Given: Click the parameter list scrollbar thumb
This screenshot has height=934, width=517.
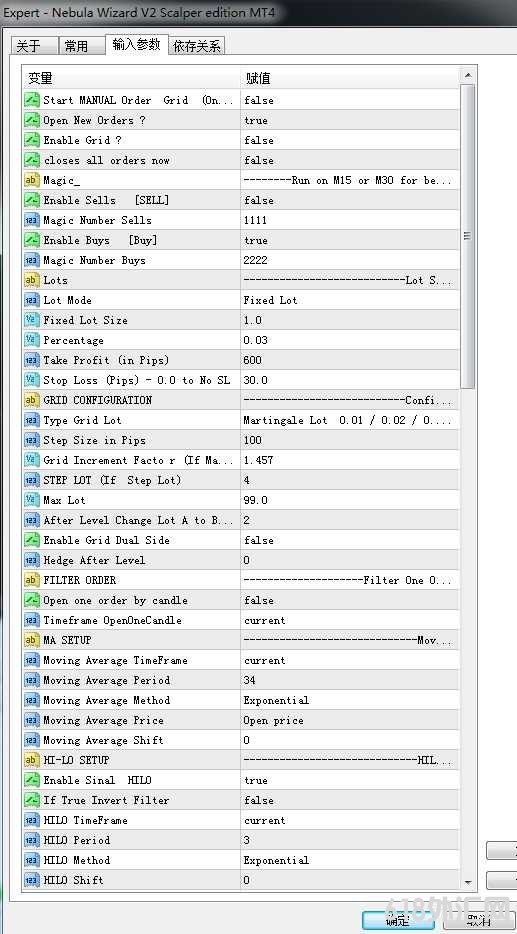Looking at the screenshot, I should coord(468,236).
